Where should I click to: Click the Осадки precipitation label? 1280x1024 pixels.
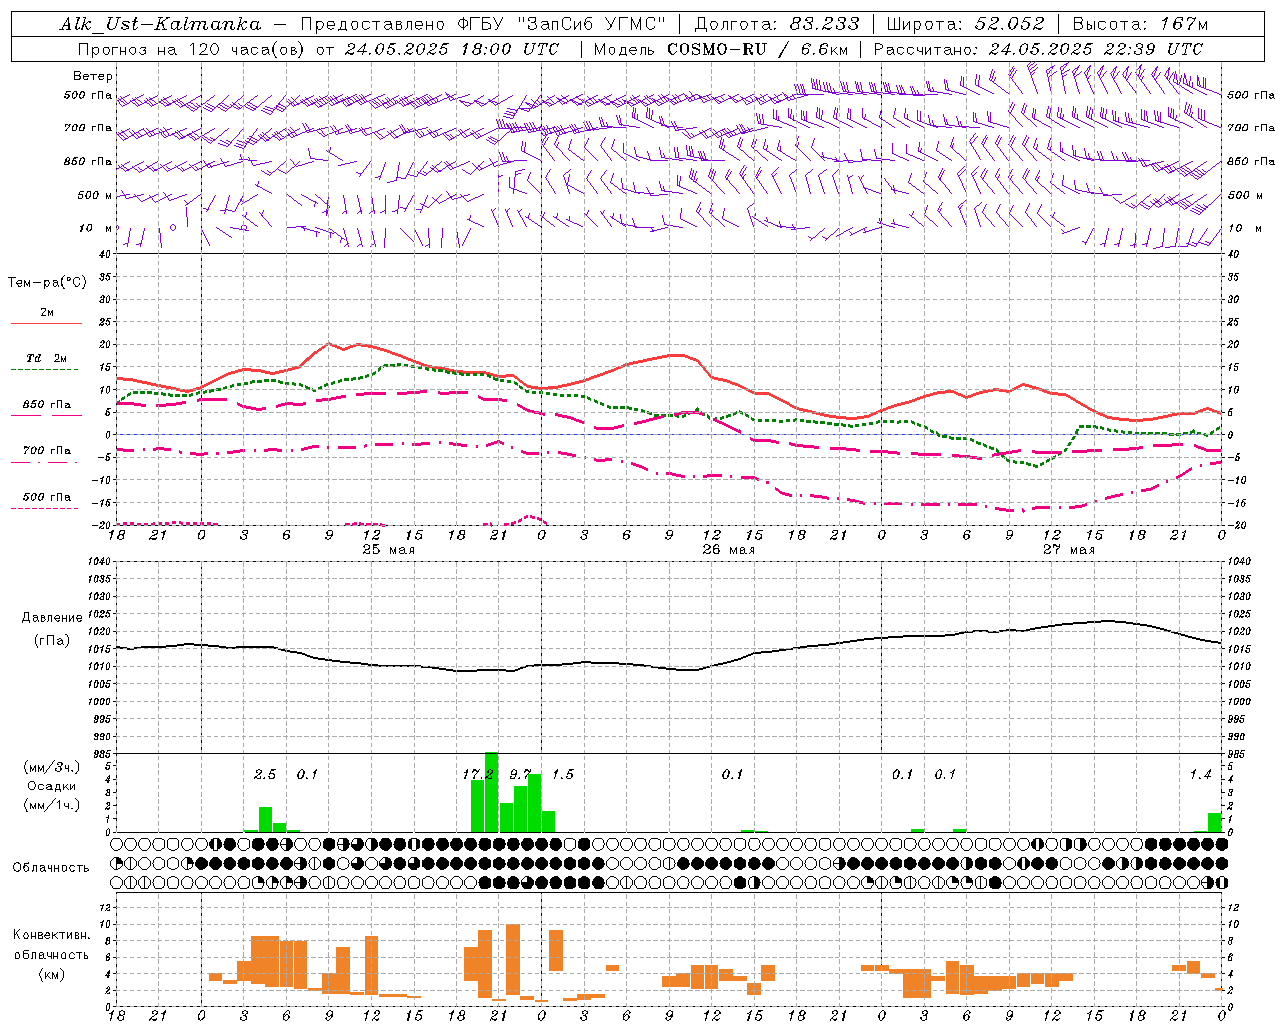coord(51,786)
